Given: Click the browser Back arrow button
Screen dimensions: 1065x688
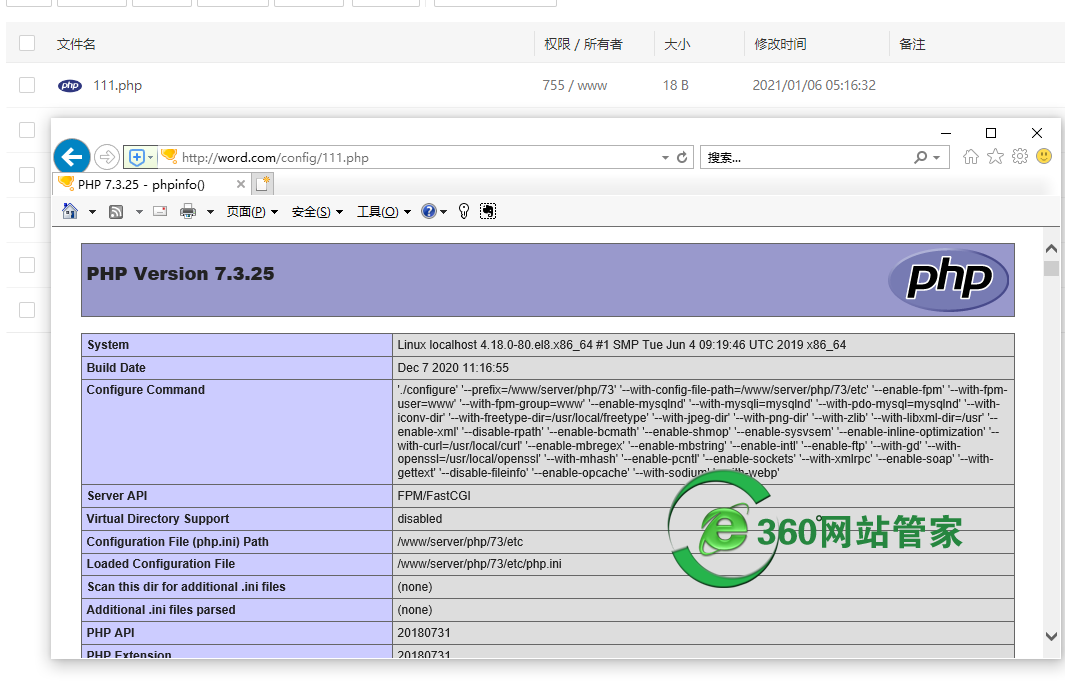Looking at the screenshot, I should coord(72,157).
